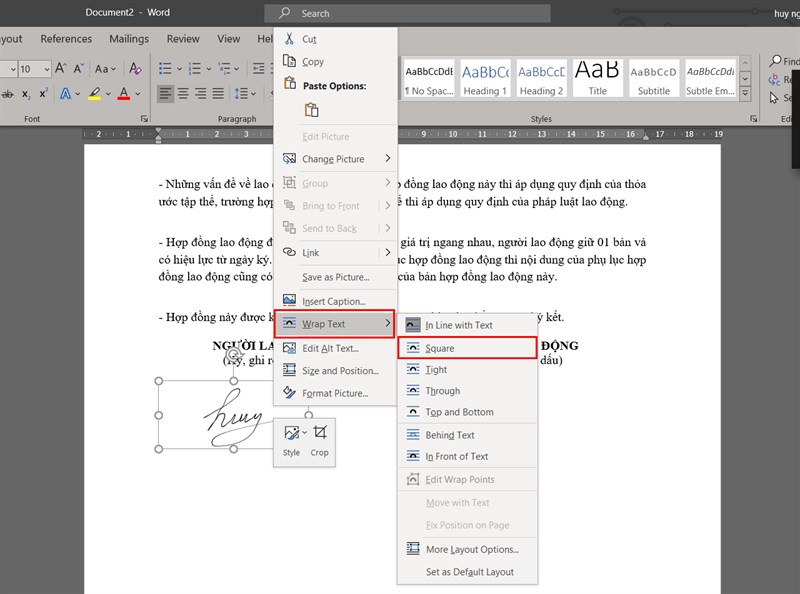Click Increase Font Size icon
The width and height of the screenshot is (800, 594).
coord(61,68)
